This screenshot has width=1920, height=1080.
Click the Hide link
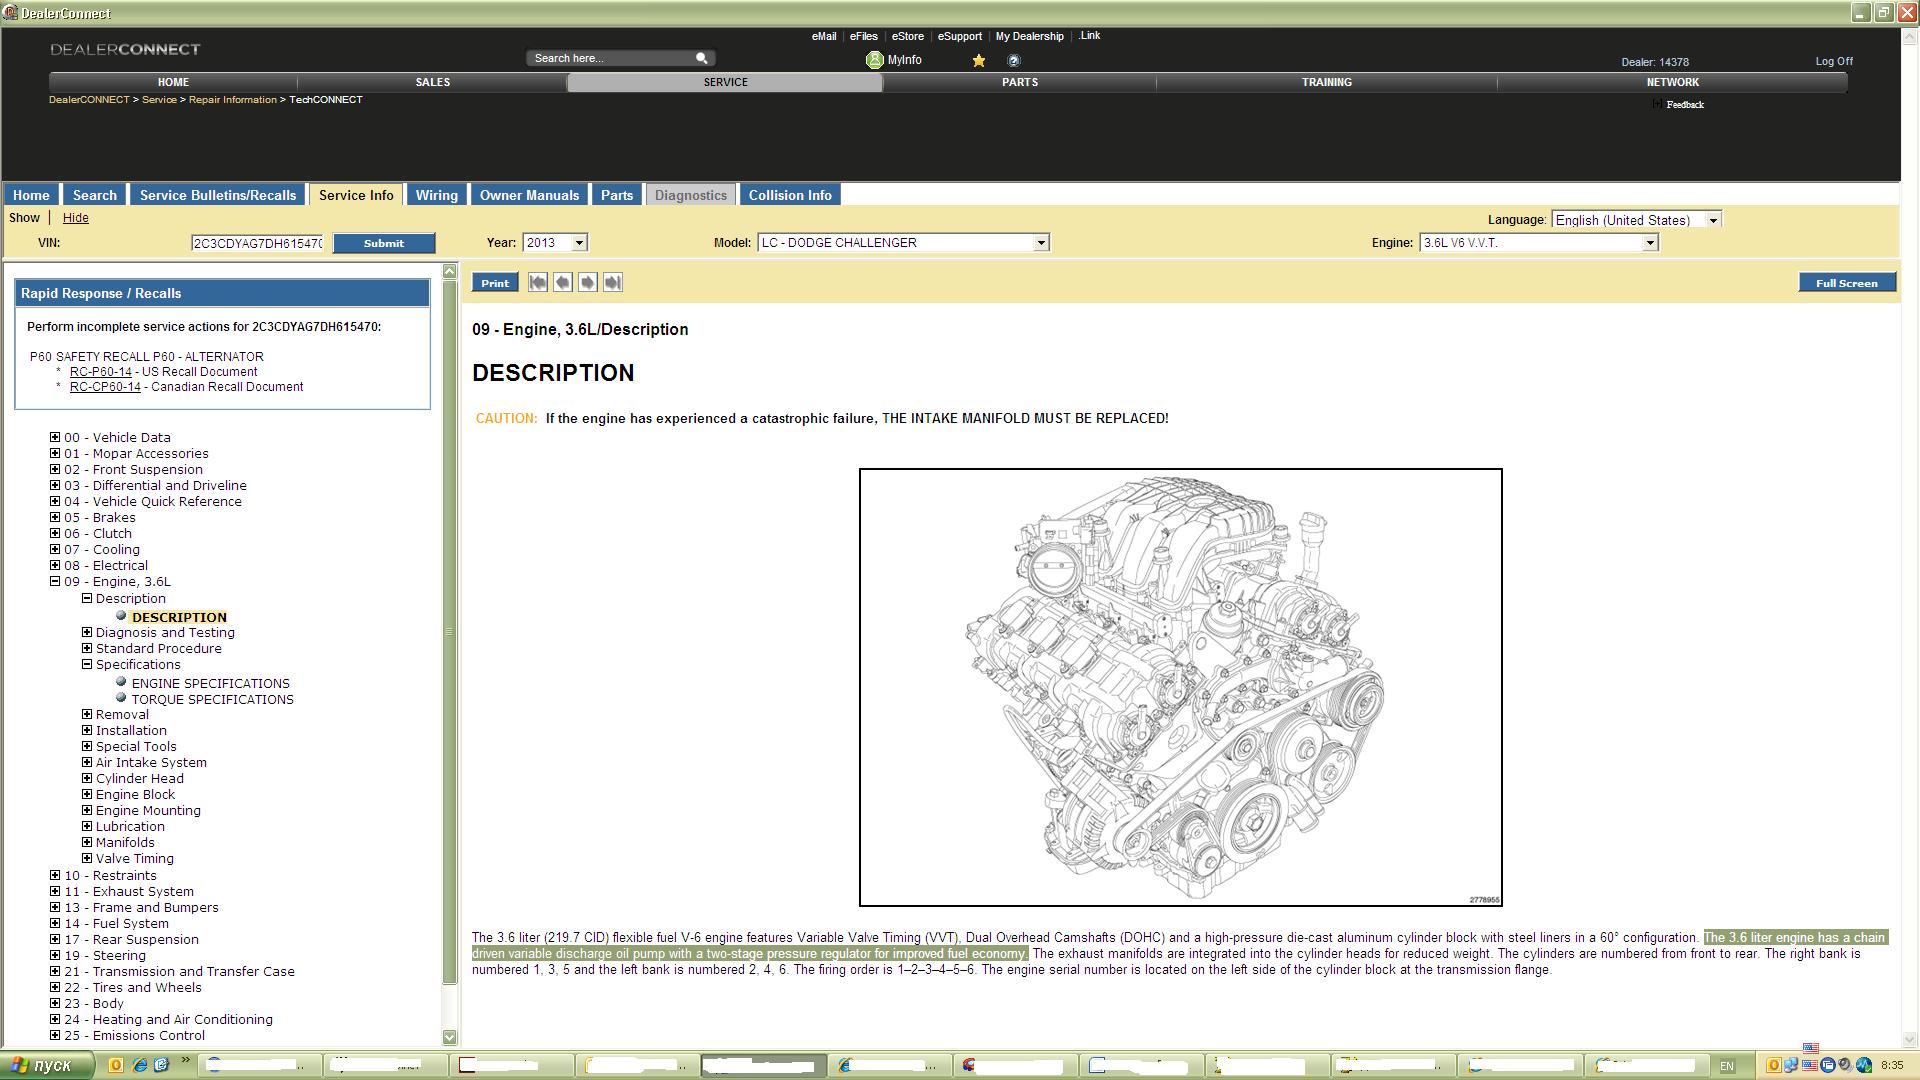click(75, 218)
